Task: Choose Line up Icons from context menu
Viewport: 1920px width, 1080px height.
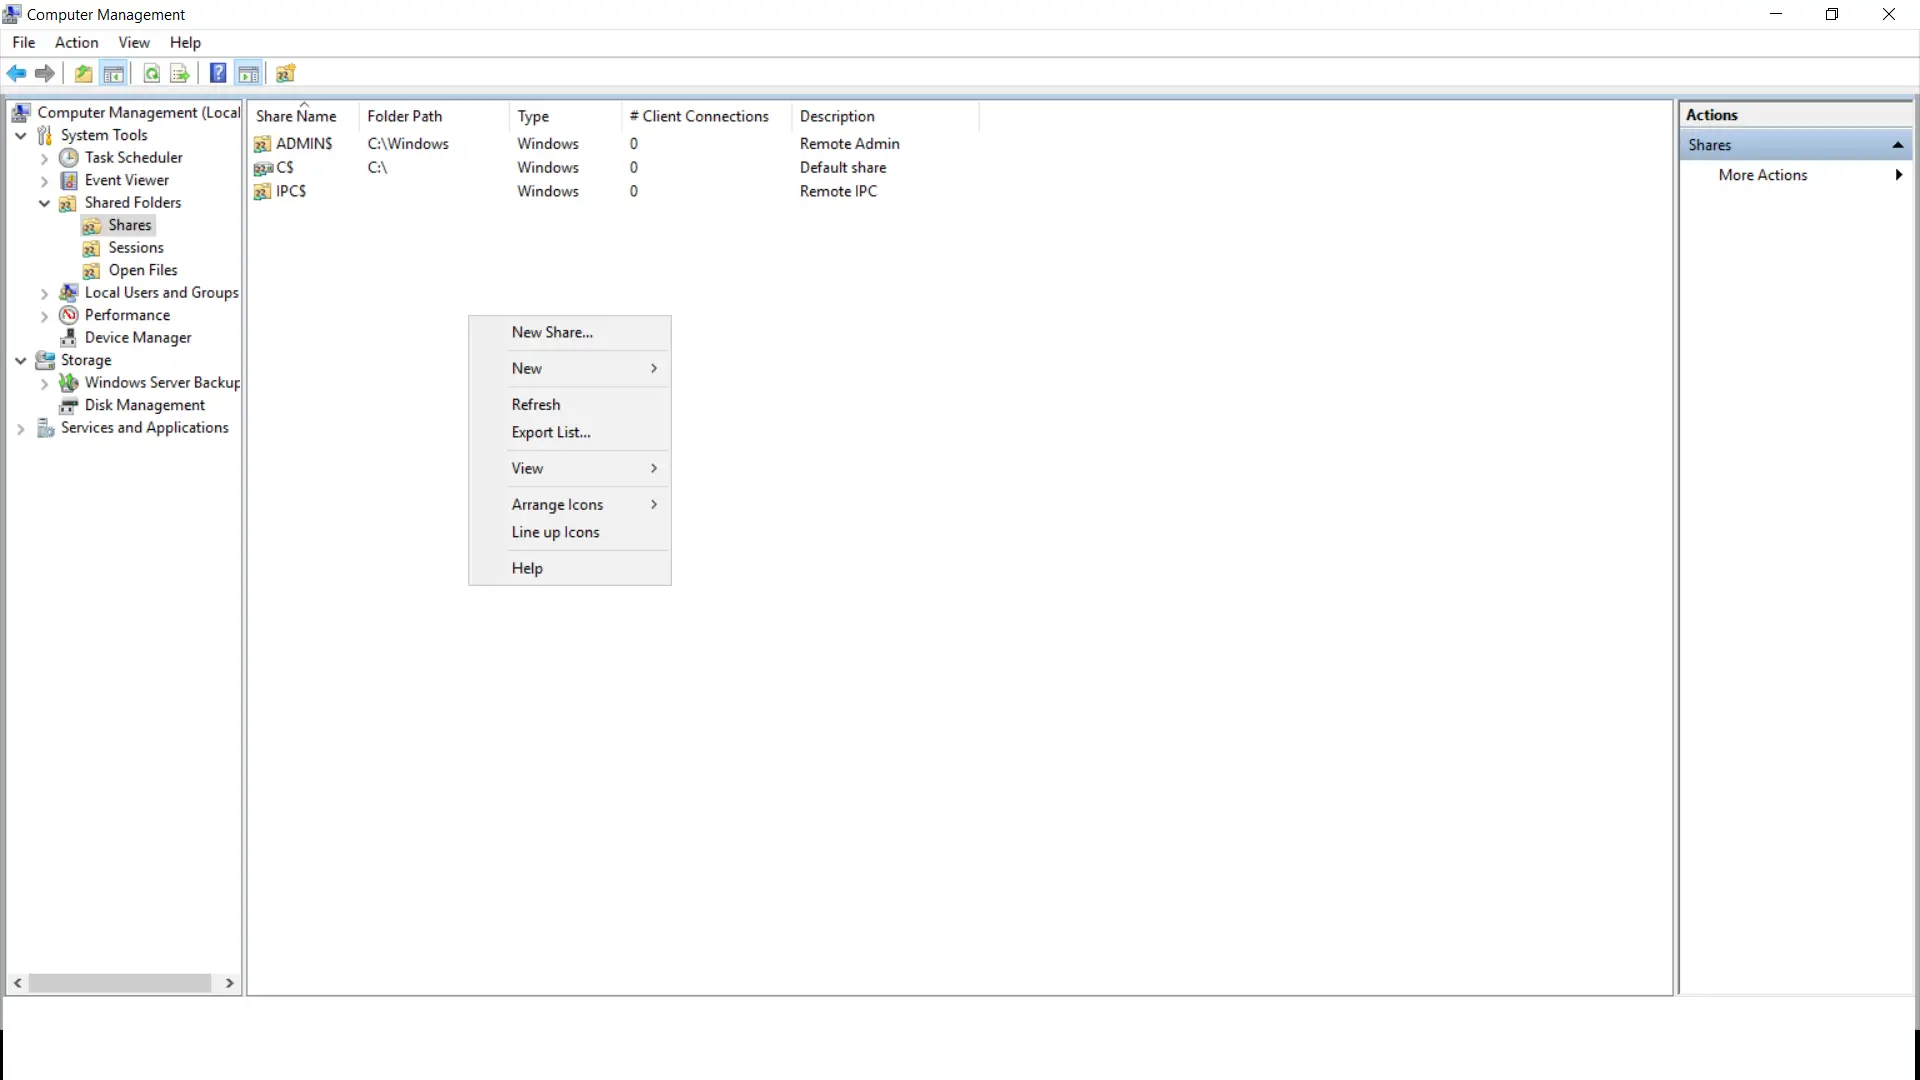Action: pyautogui.click(x=570, y=532)
